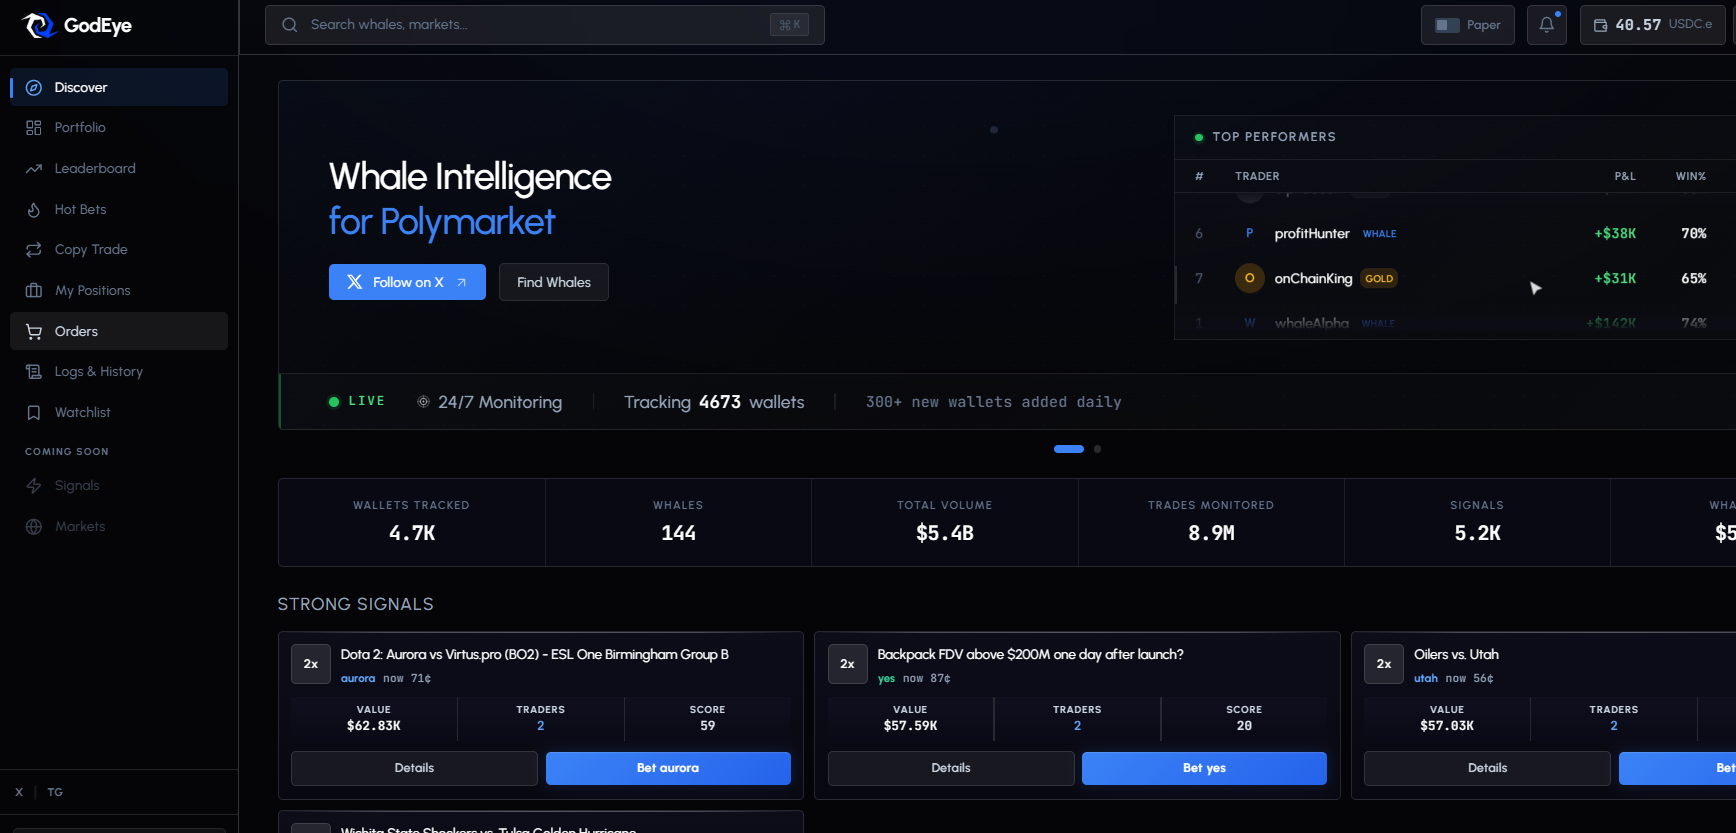1736x833 pixels.
Task: Click the search magnifier icon
Action: click(x=290, y=25)
